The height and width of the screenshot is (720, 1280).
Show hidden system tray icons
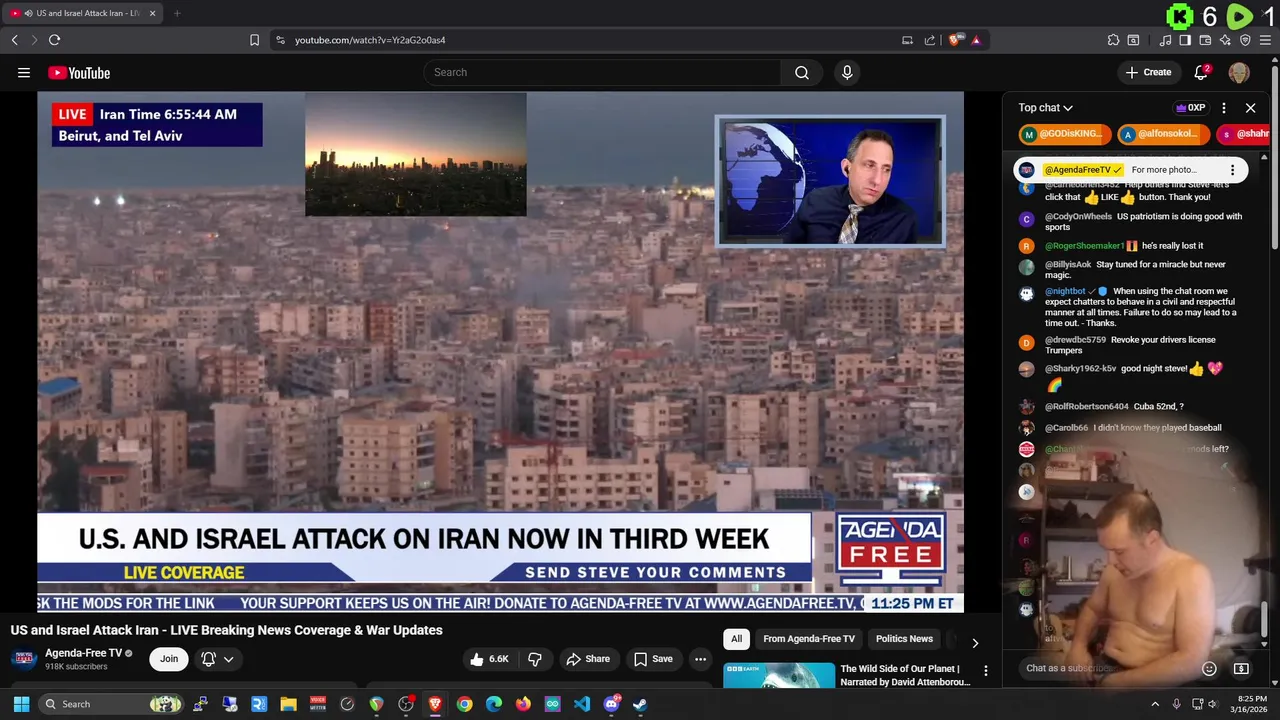pos(1155,704)
